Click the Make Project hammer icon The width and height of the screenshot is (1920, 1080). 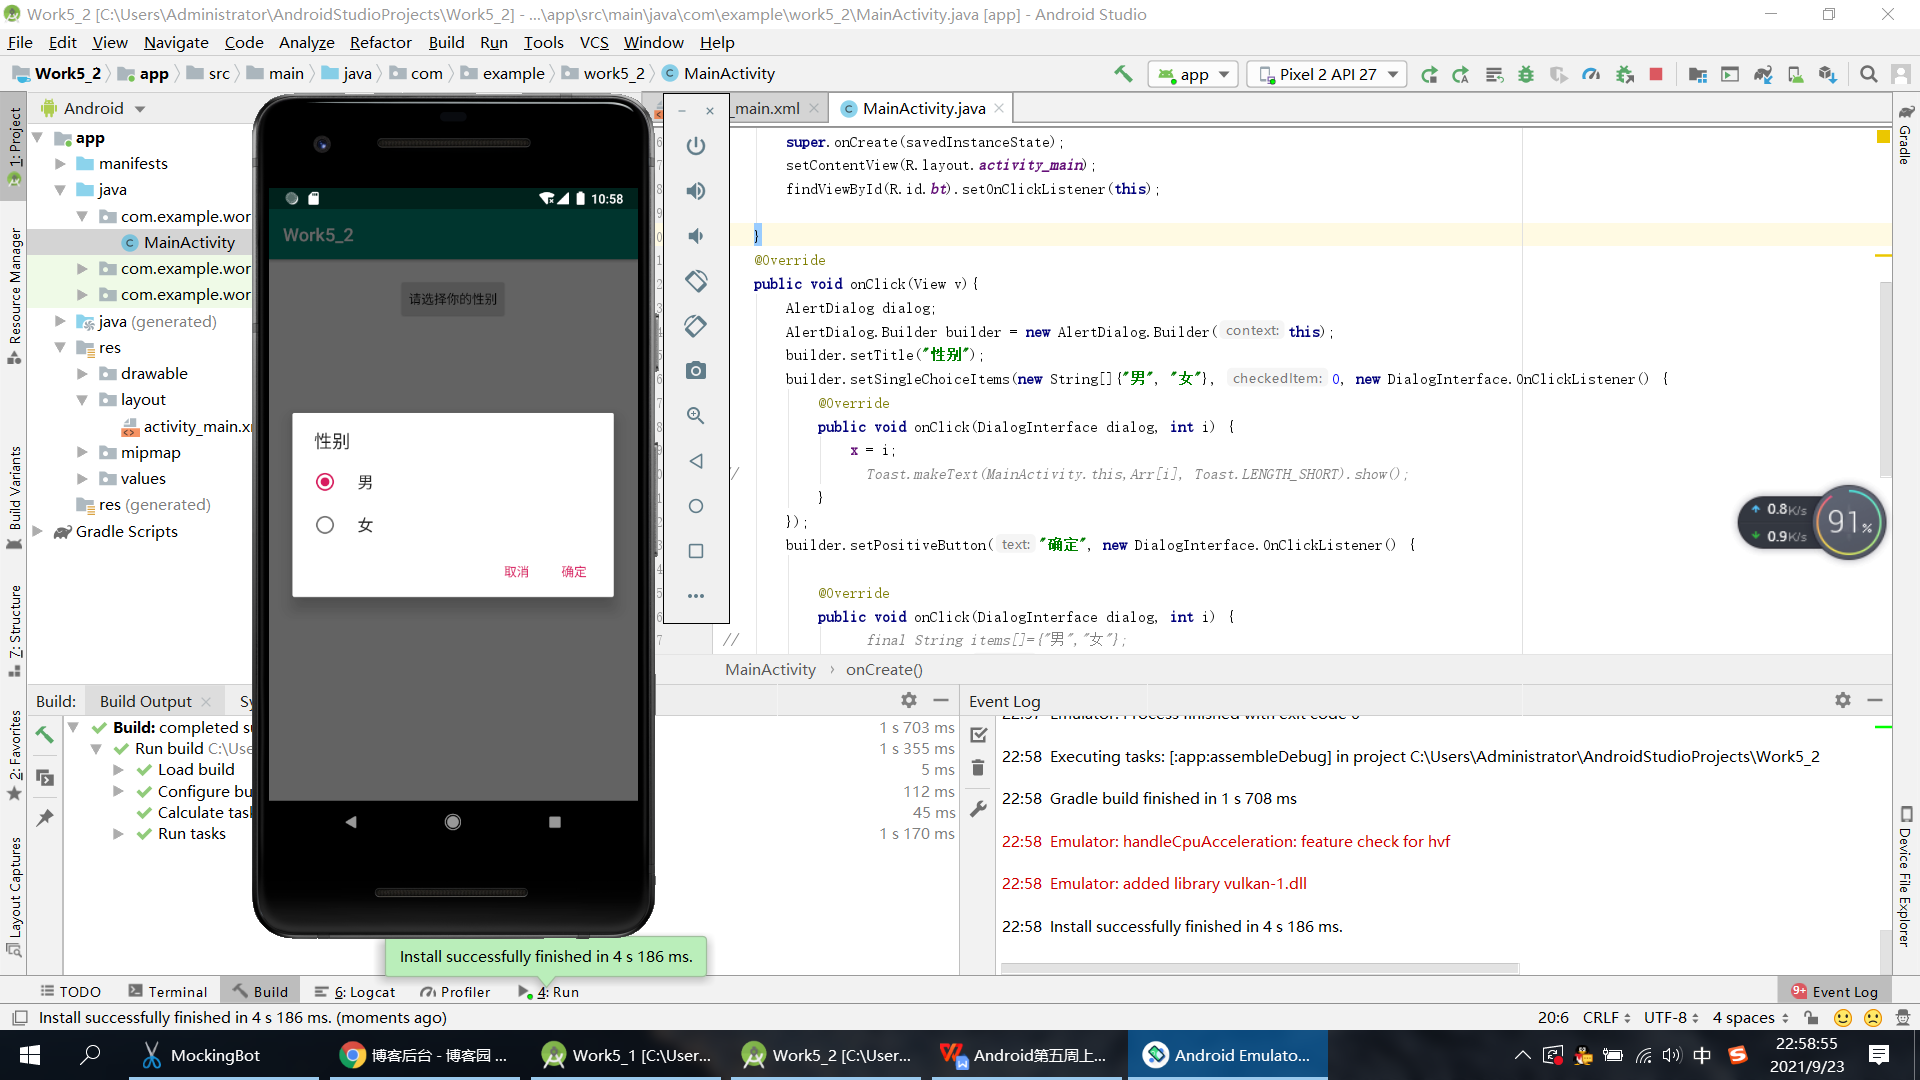click(1123, 74)
